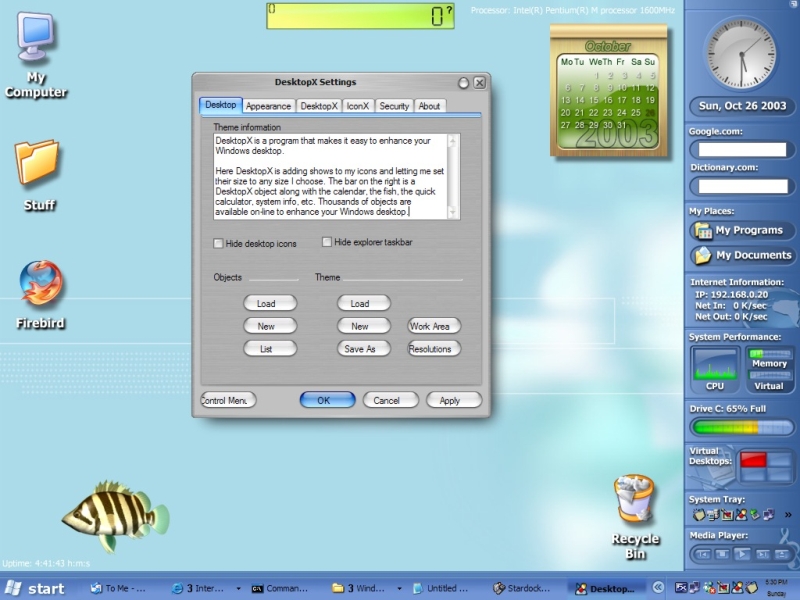Open the IconX tab
This screenshot has width=800, height=600.
[x=358, y=106]
